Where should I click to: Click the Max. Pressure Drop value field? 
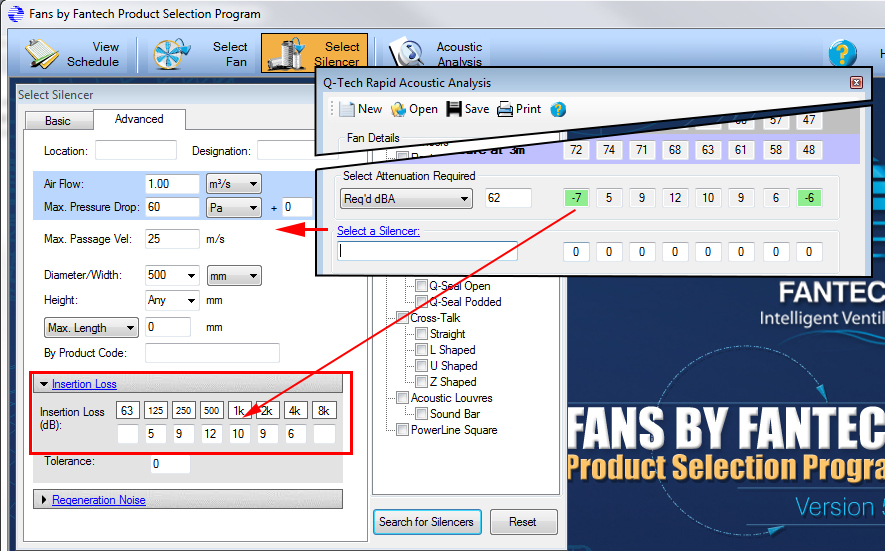click(172, 207)
